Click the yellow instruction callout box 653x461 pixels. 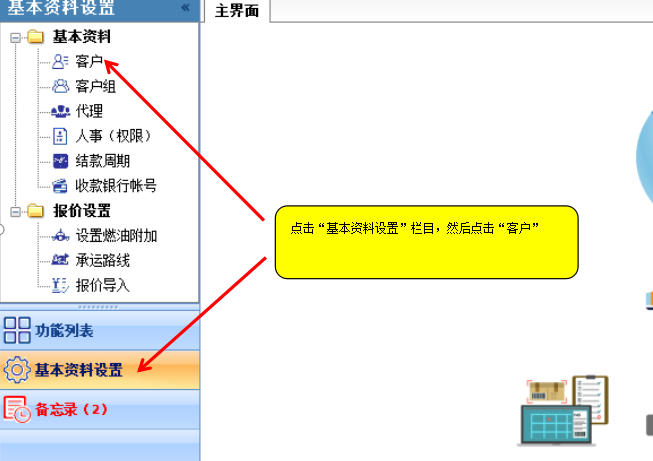[426, 242]
